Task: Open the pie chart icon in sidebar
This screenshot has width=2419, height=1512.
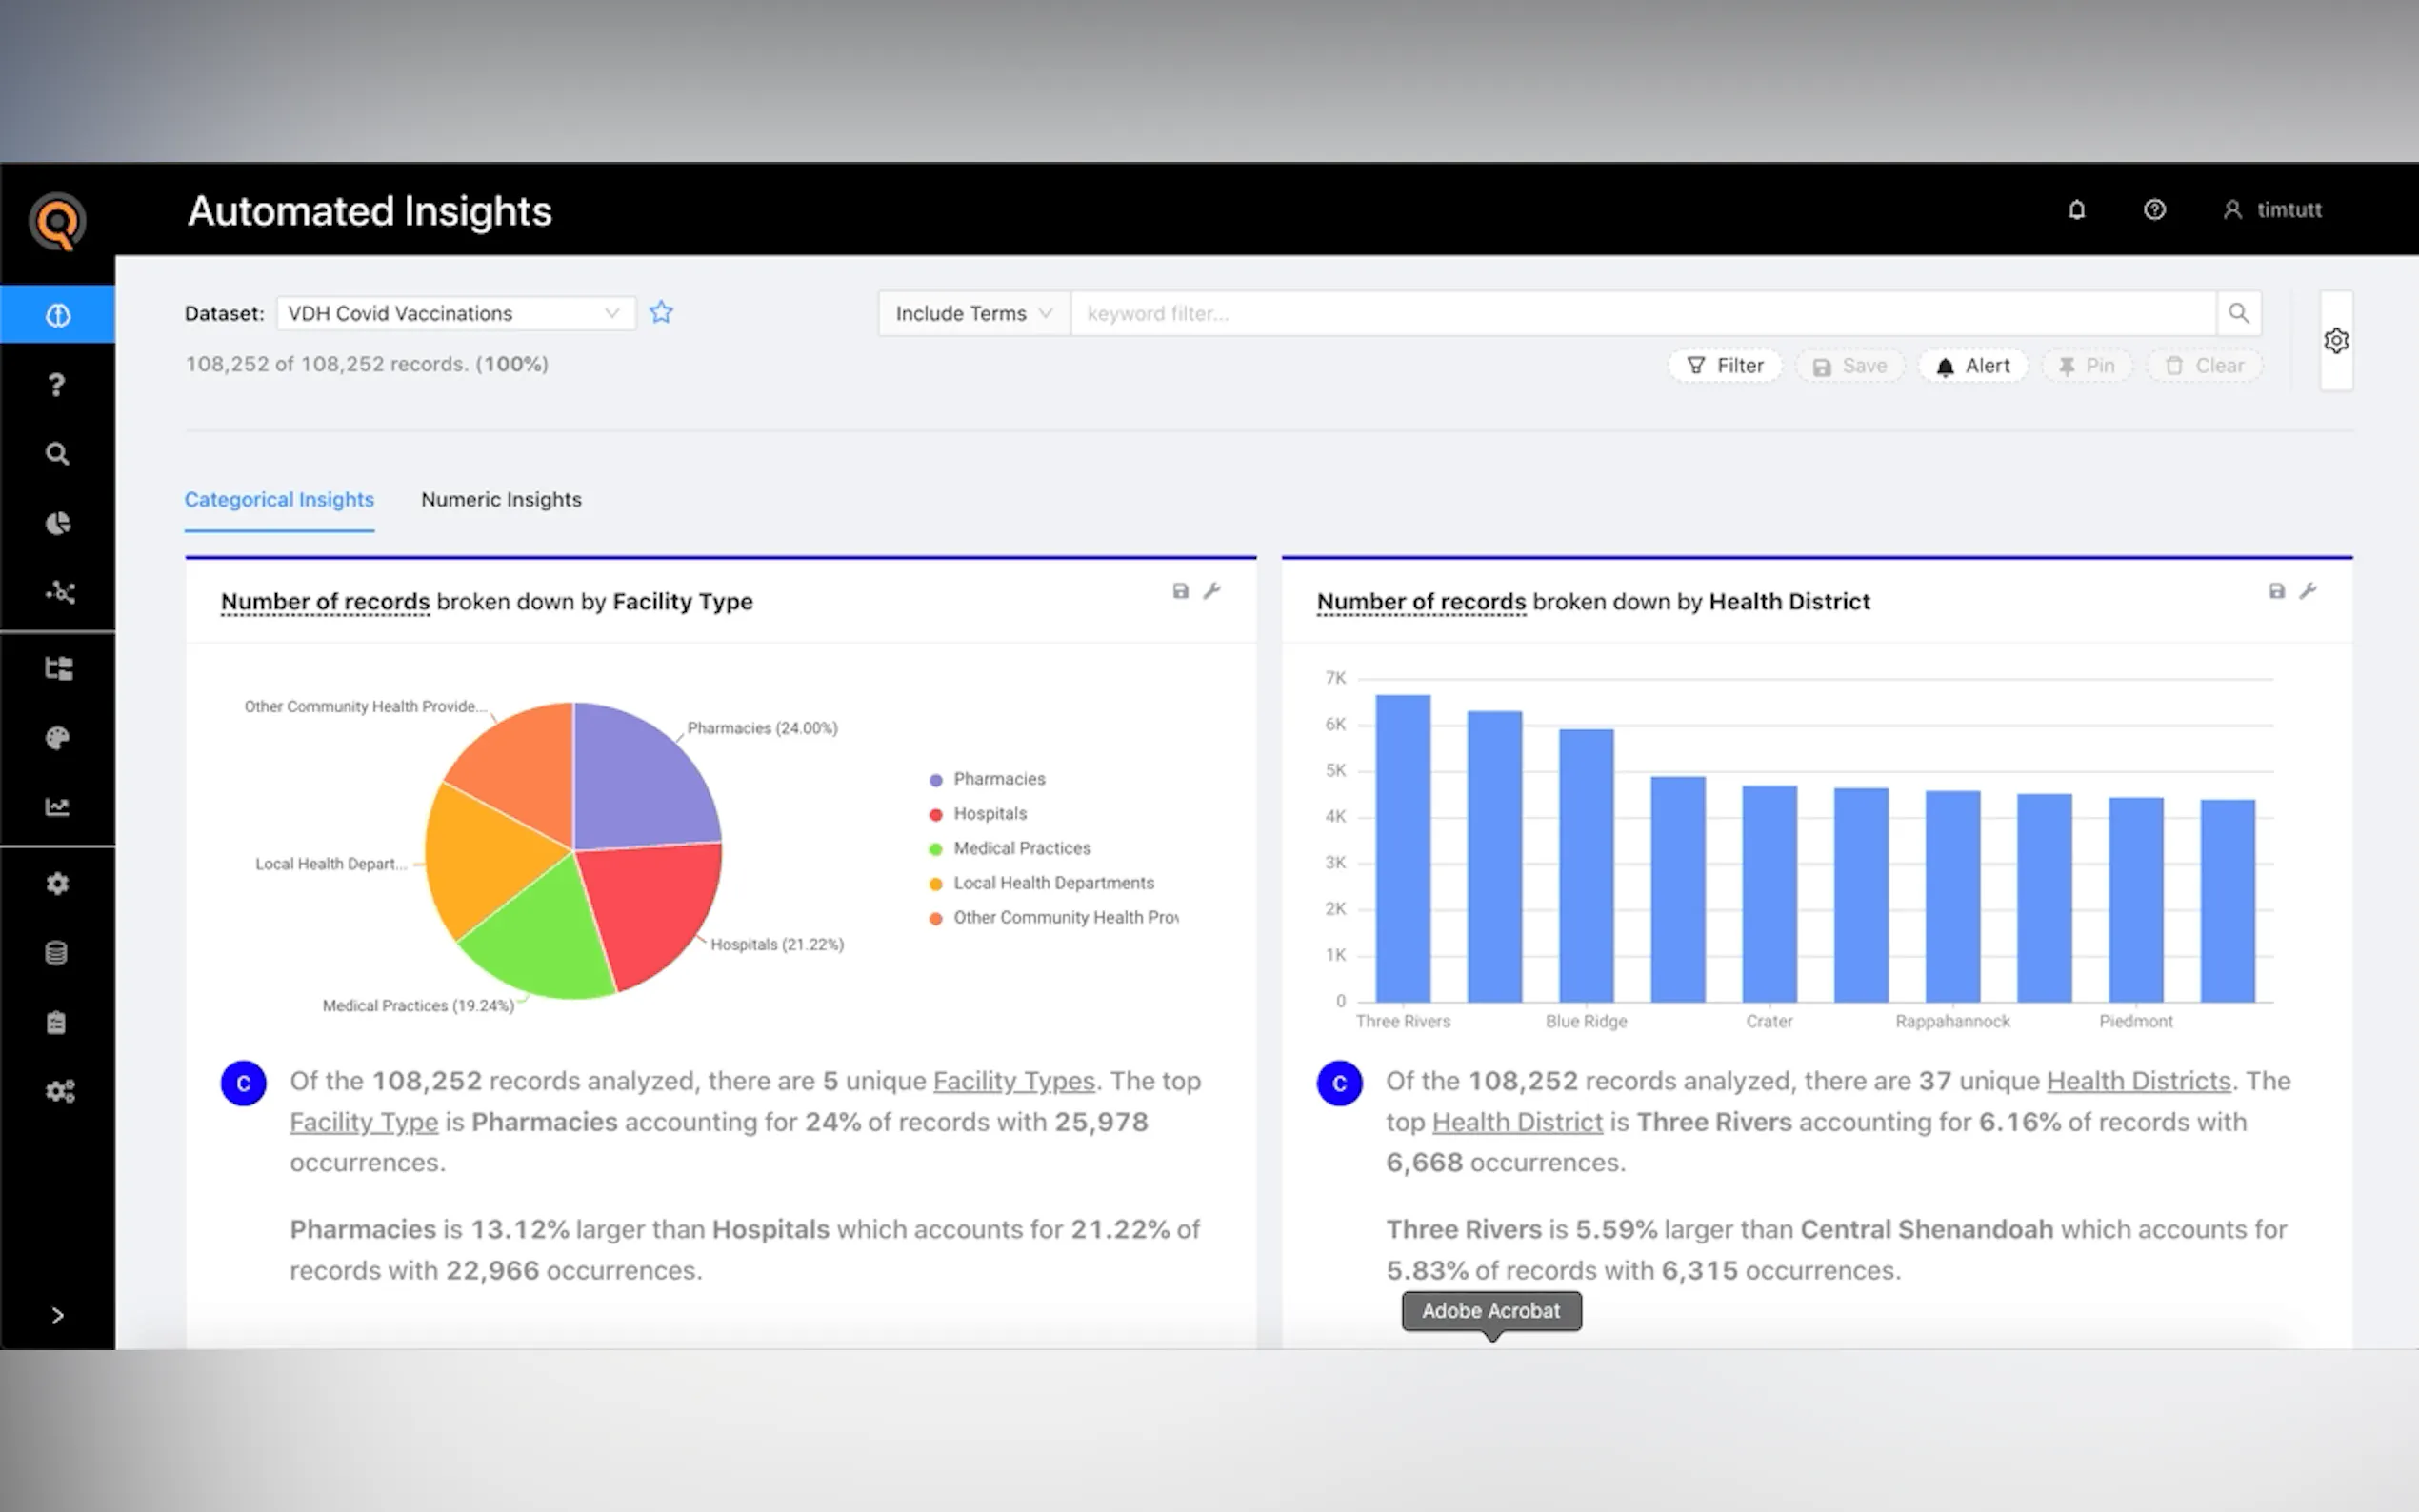Action: (57, 523)
